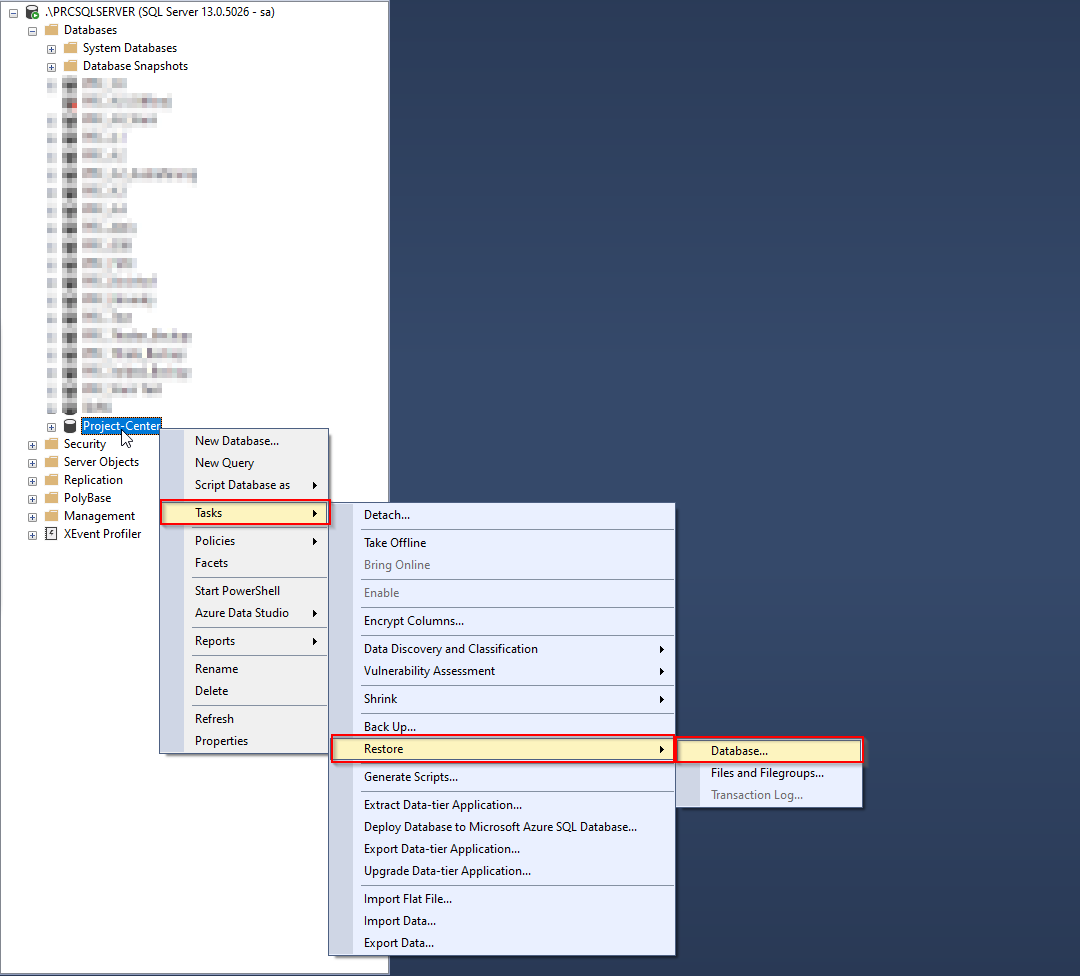This screenshot has height=976, width=1080.
Task: Click the PRCSQLSERVER server connection icon
Action: (x=32, y=12)
